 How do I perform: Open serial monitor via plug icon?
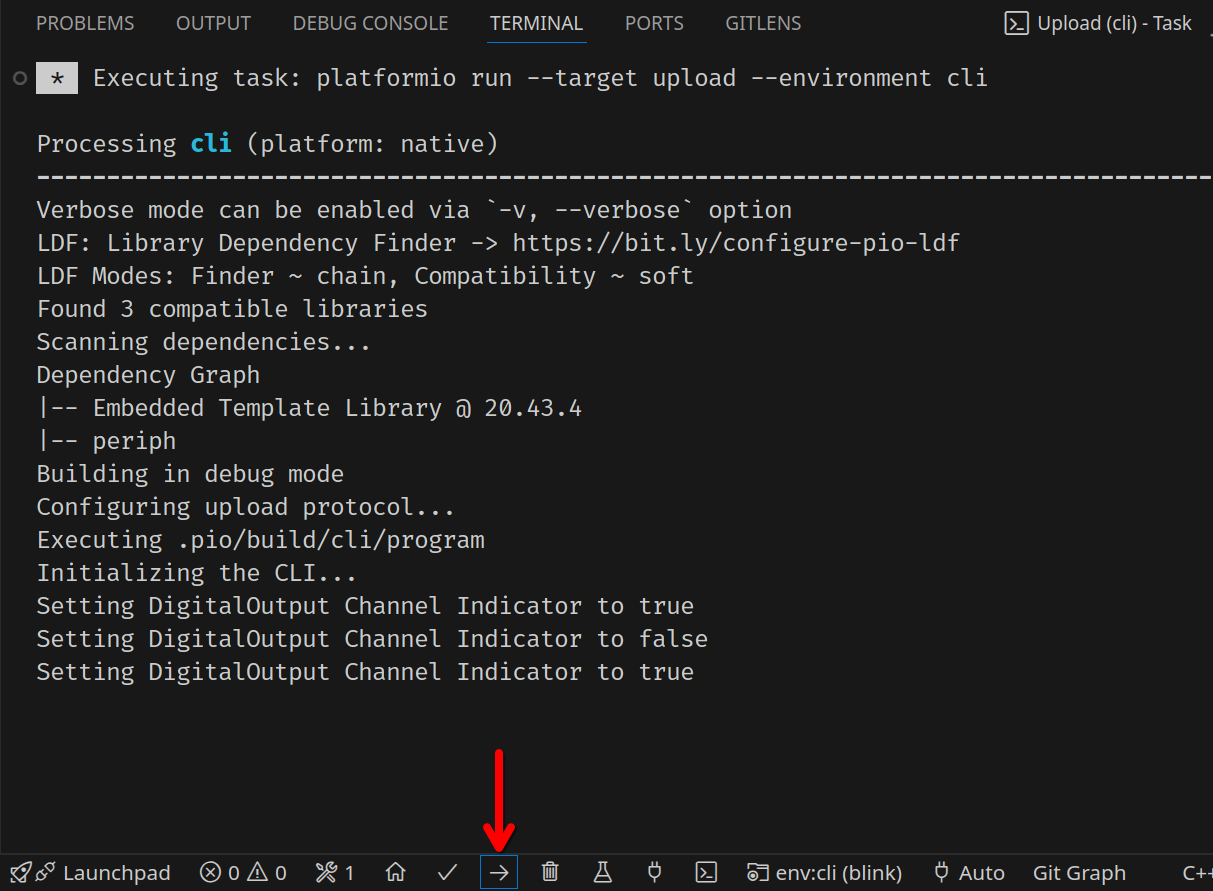[x=654, y=872]
